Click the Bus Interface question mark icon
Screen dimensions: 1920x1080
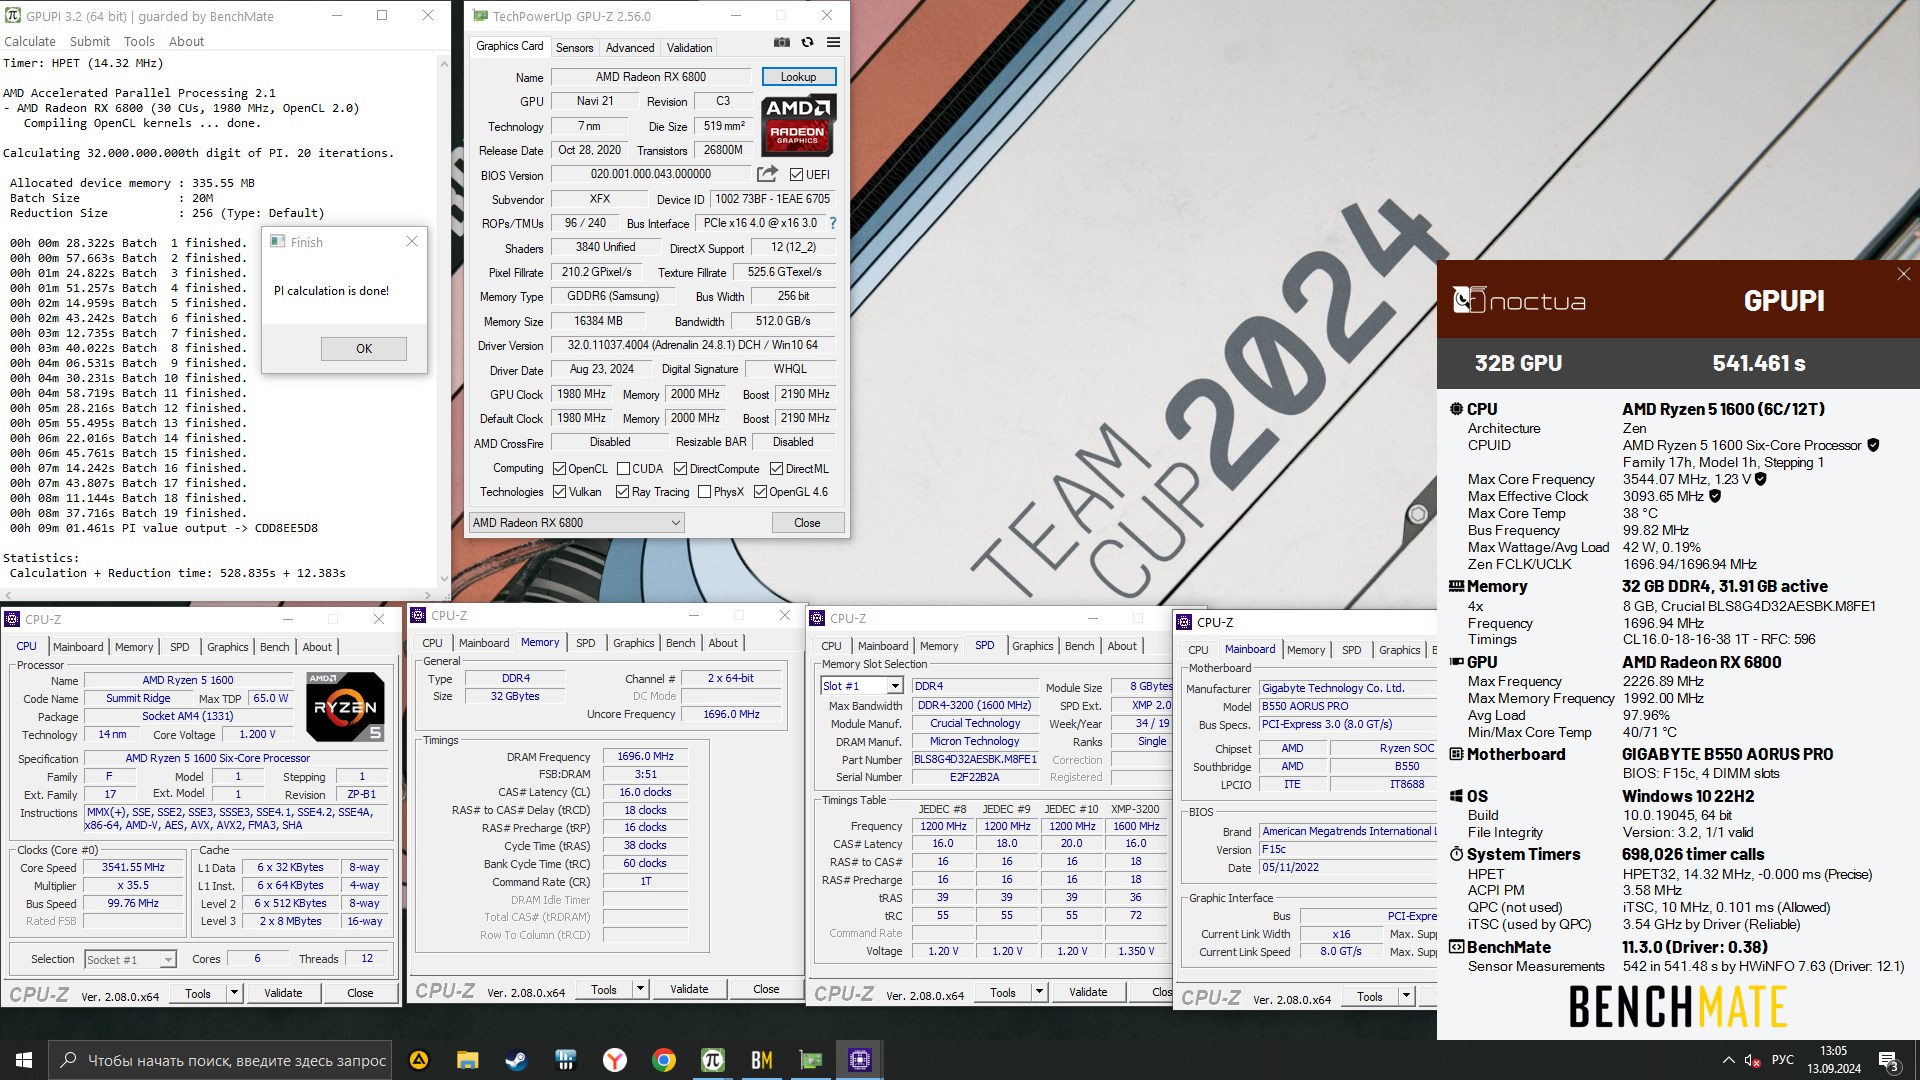point(832,223)
